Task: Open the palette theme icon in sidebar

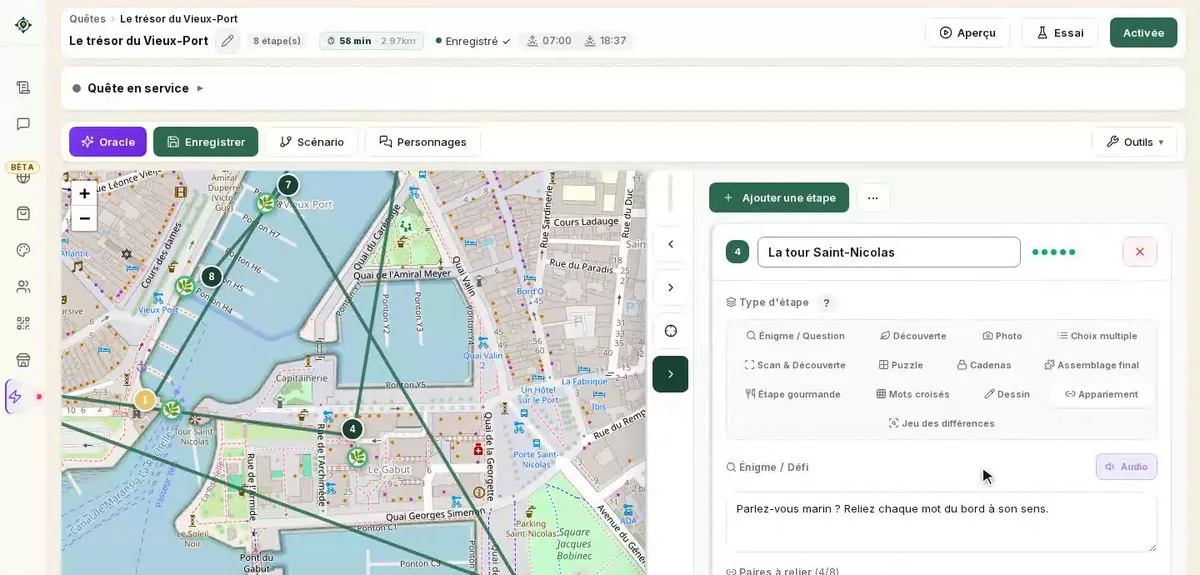Action: tap(23, 250)
